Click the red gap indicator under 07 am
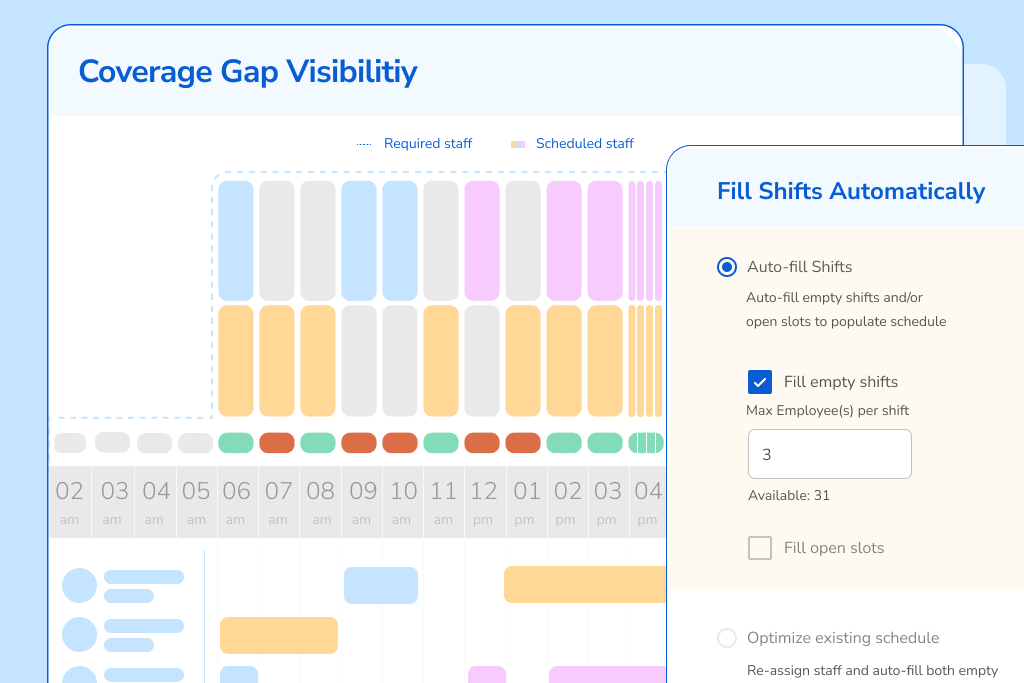1024x683 pixels. pos(277,442)
